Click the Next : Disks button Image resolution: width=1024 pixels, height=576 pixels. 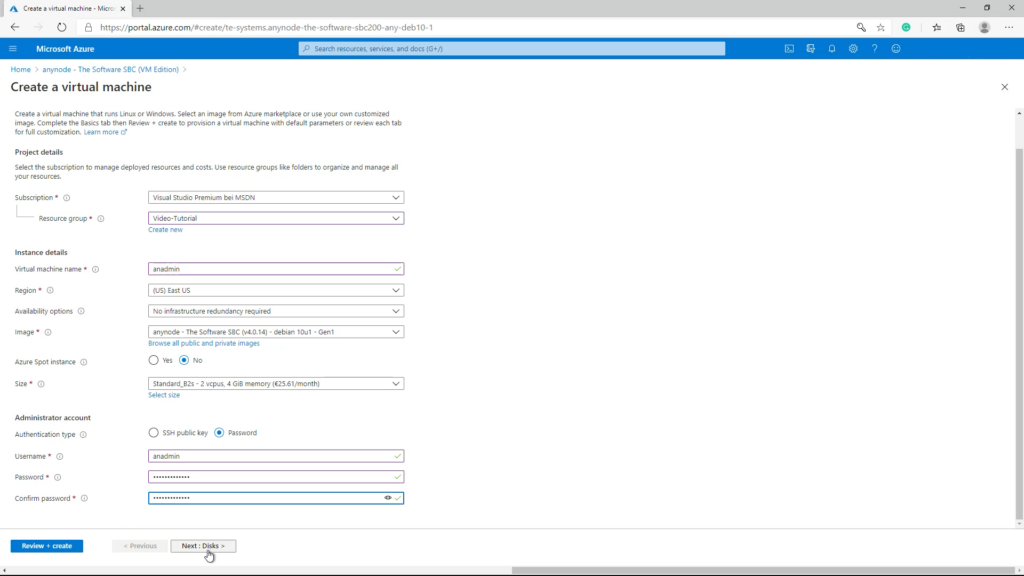click(x=203, y=546)
